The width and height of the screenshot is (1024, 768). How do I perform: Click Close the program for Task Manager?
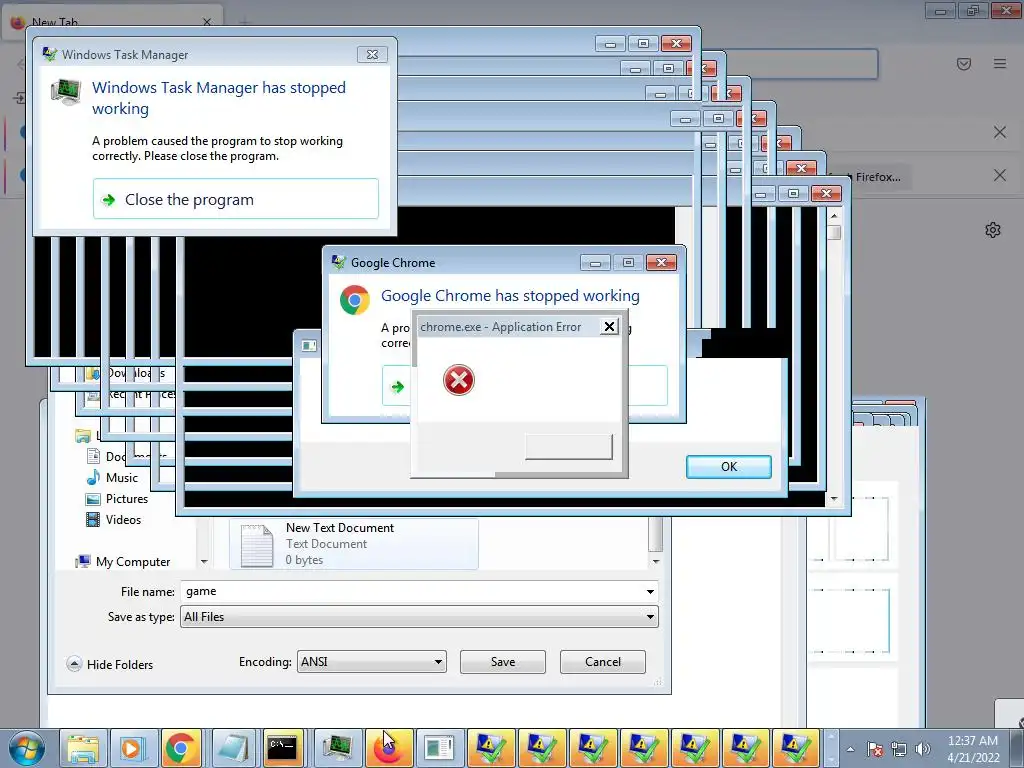pos(236,199)
